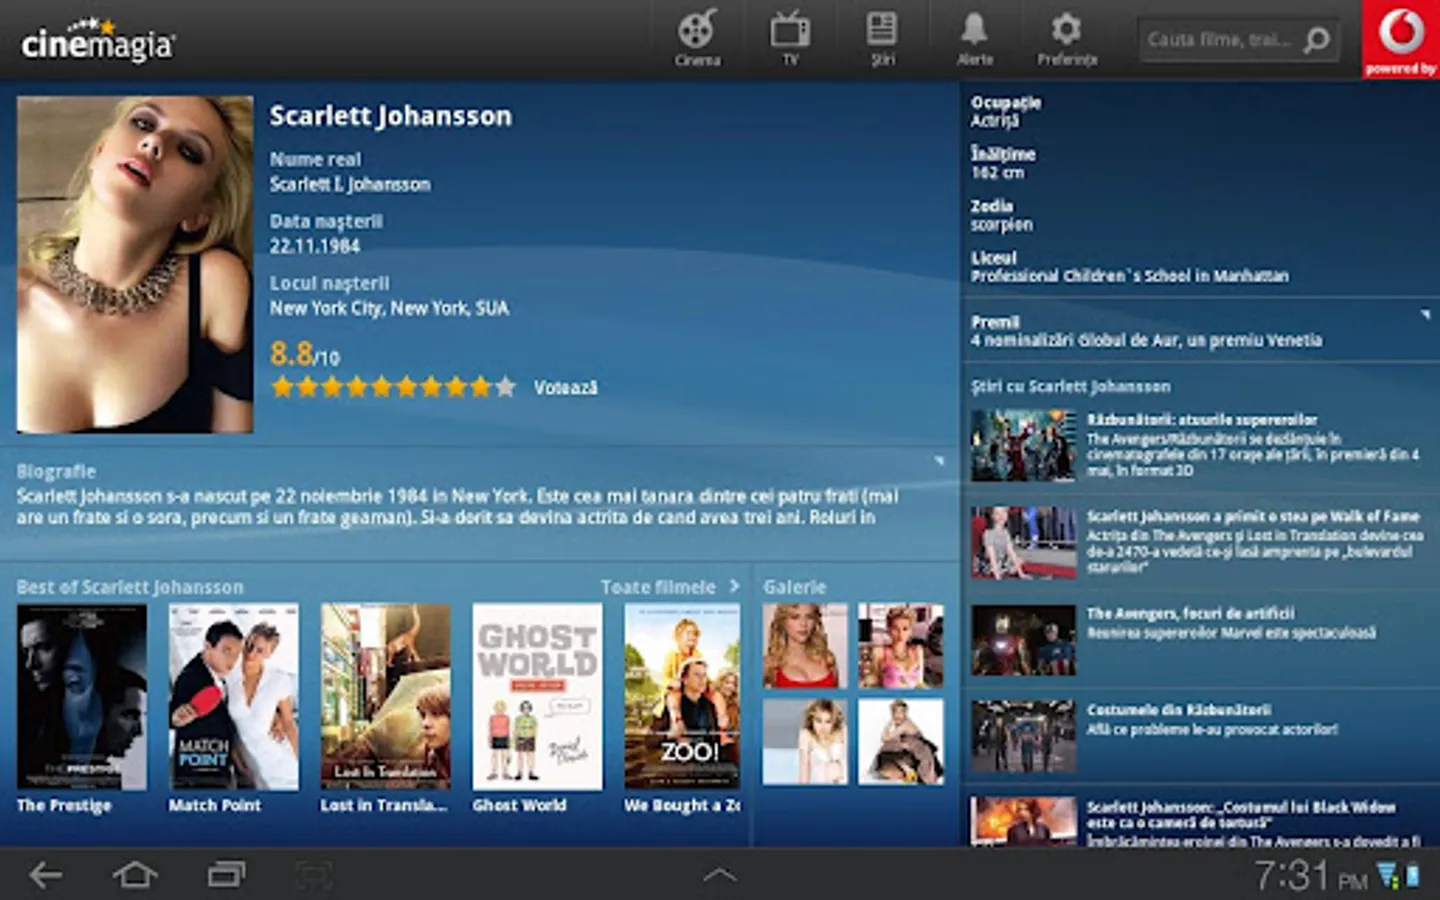Rate using the star rating bar
Image resolution: width=1440 pixels, height=900 pixels.
coord(394,387)
